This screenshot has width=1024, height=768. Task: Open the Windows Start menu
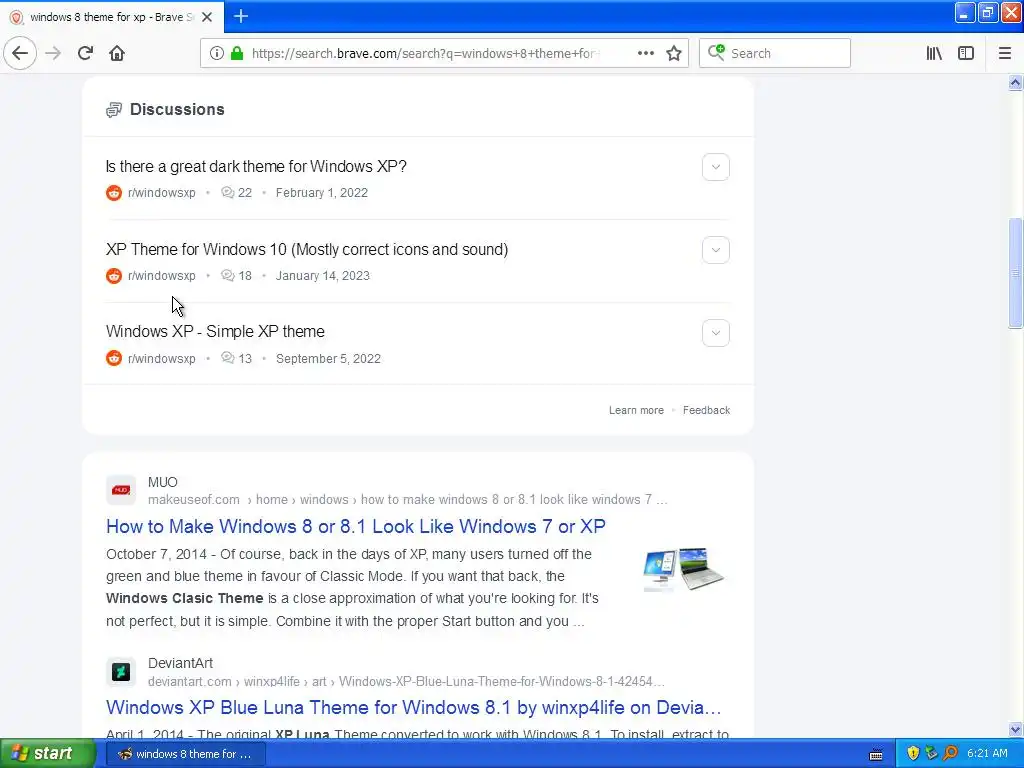click(47, 754)
